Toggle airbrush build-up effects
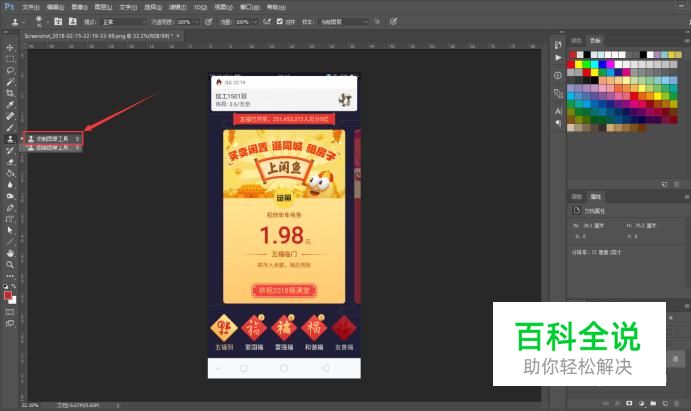 267,21
